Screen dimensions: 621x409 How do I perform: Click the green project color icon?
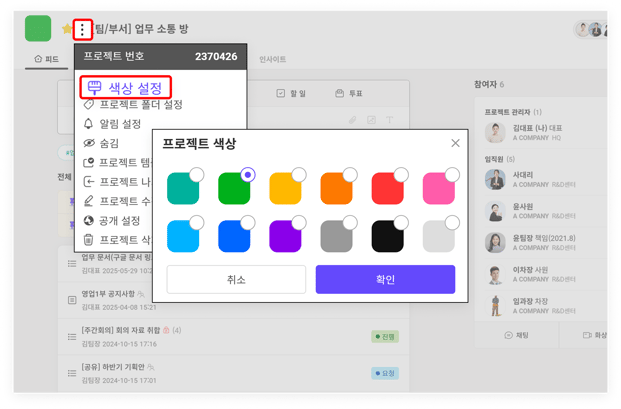point(38,29)
